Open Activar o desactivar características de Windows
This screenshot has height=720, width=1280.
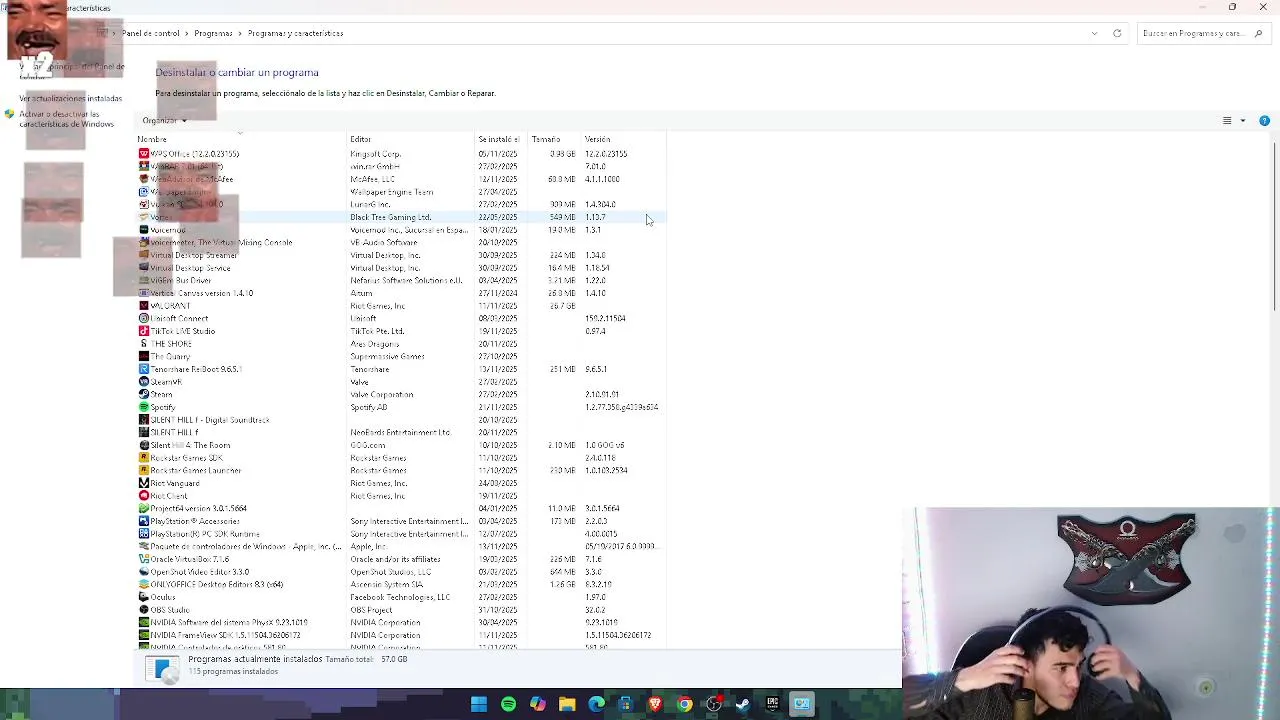67,119
